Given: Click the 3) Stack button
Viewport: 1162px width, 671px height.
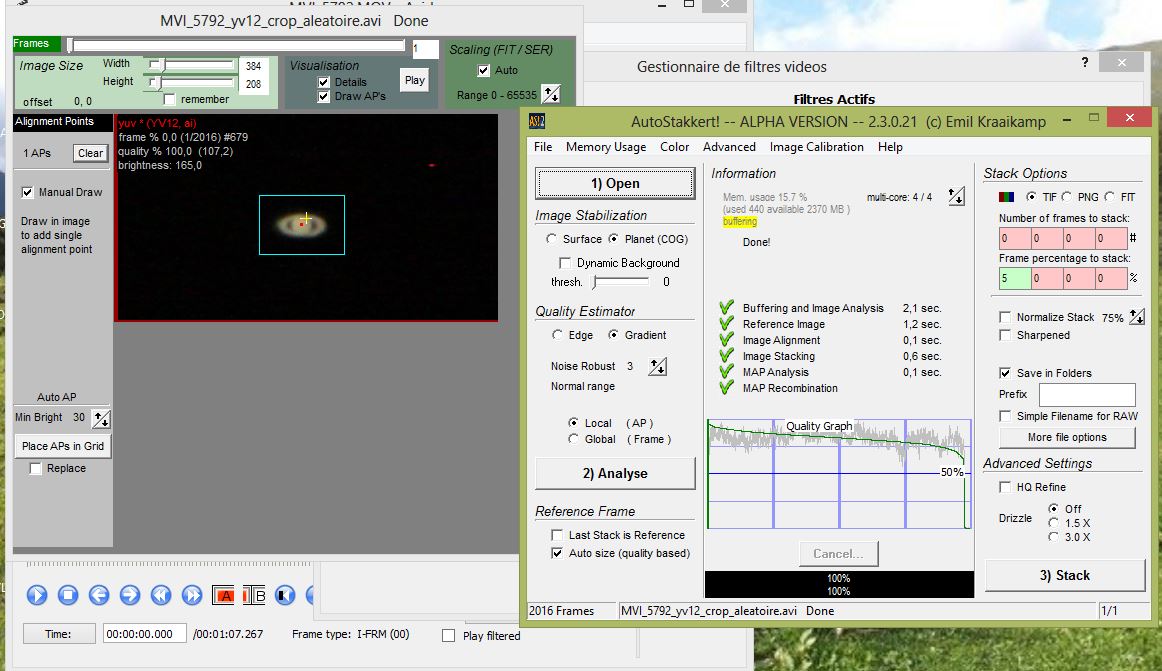Looking at the screenshot, I should (x=1065, y=575).
